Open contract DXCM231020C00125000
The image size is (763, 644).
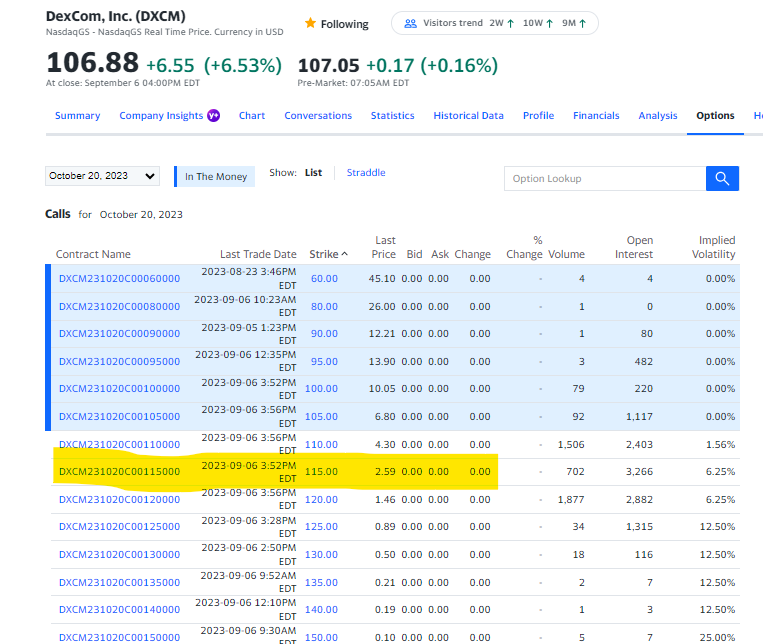(x=119, y=526)
